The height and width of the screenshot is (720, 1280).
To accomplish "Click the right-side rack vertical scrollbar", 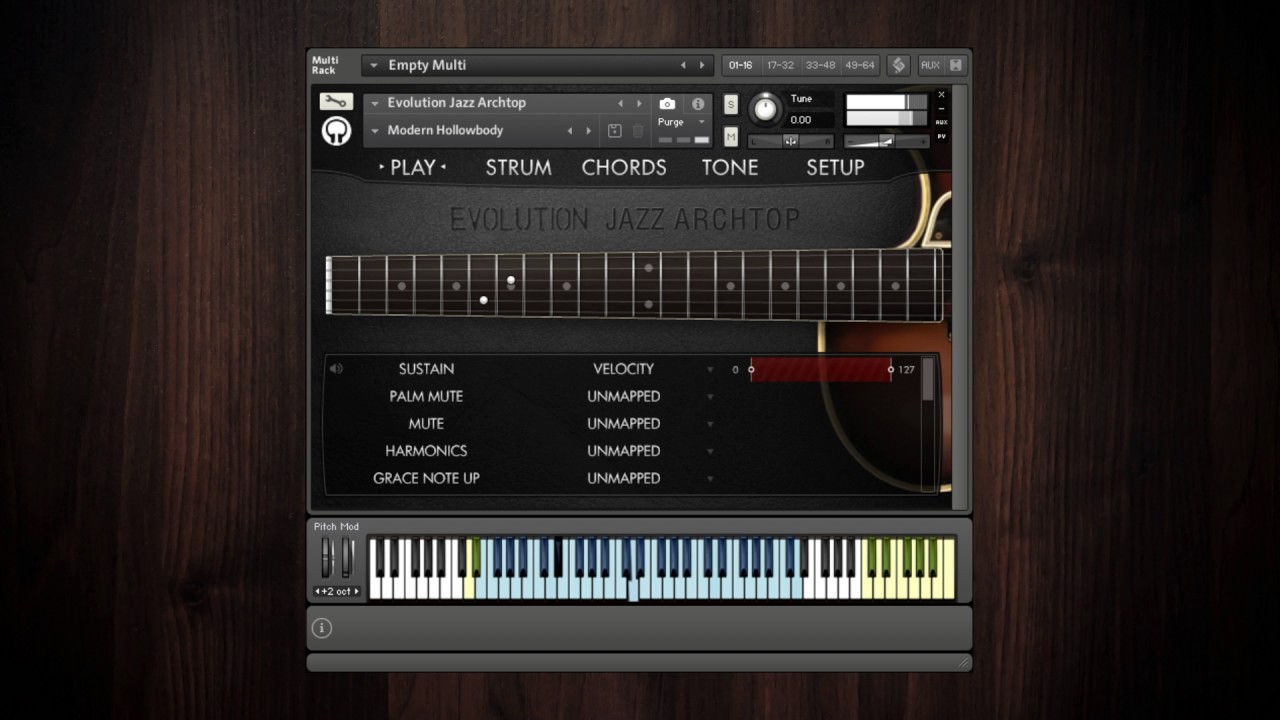I will coord(960,297).
